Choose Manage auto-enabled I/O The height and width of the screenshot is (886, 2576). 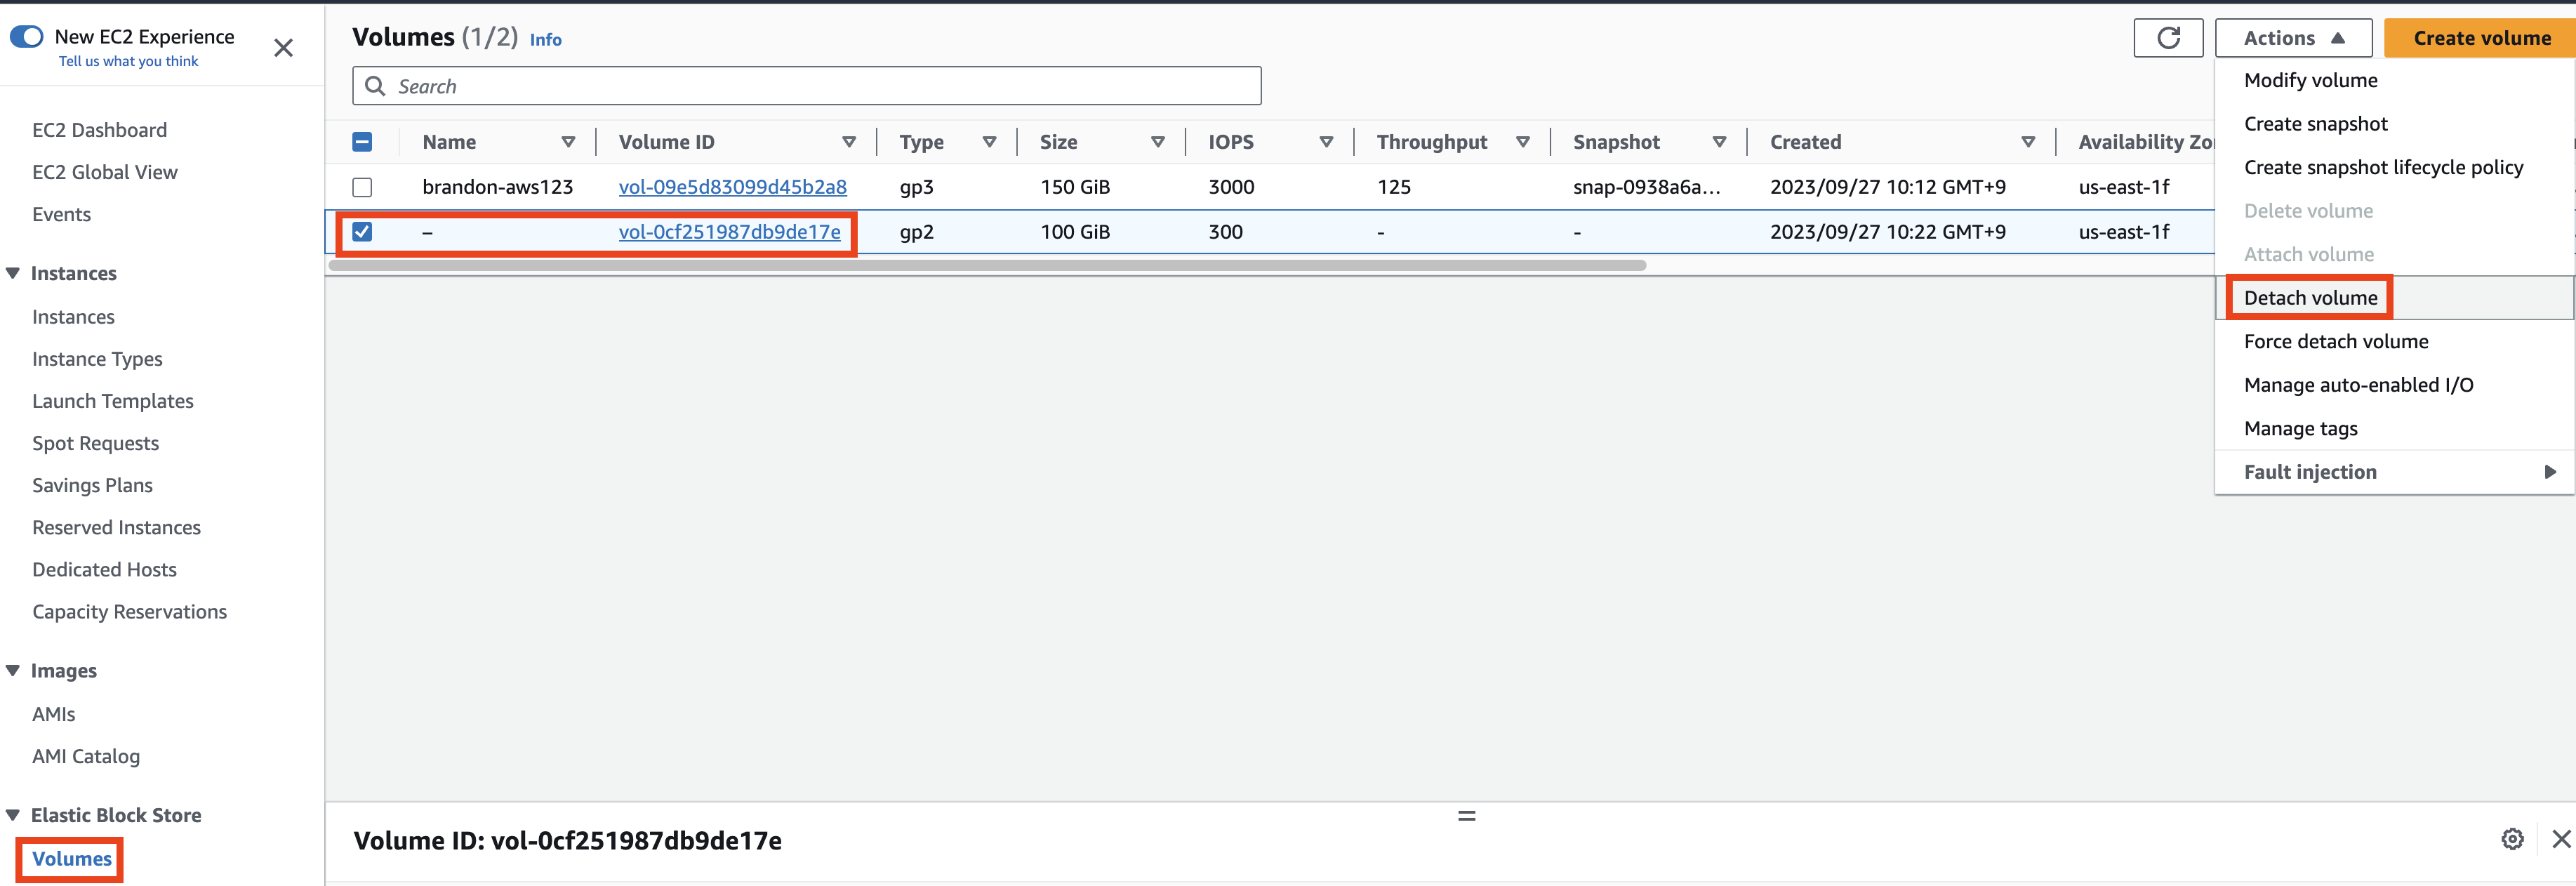click(x=2358, y=385)
